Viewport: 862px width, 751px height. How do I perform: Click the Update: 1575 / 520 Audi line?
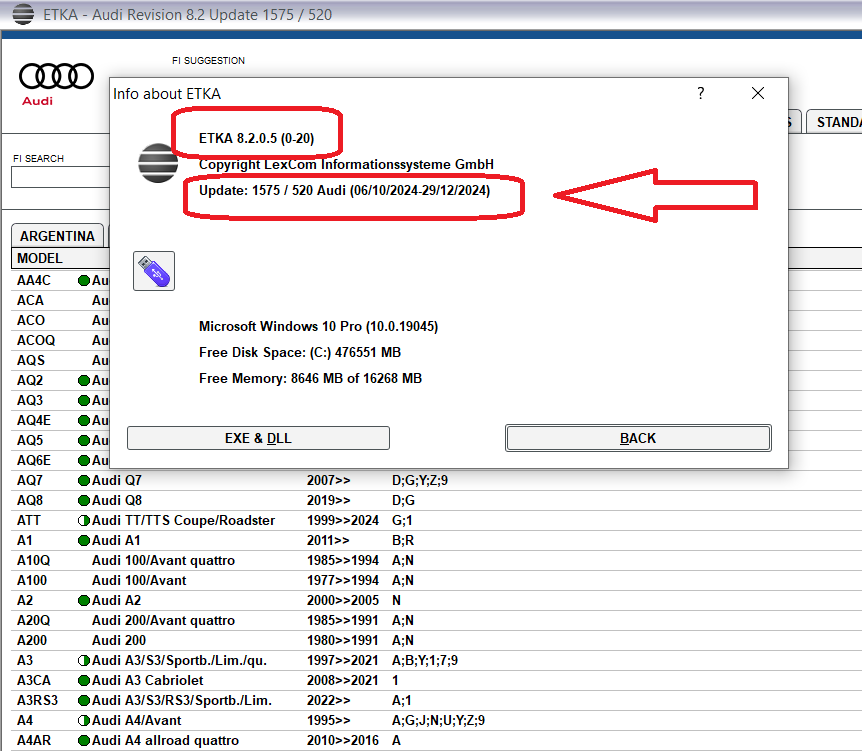345,190
